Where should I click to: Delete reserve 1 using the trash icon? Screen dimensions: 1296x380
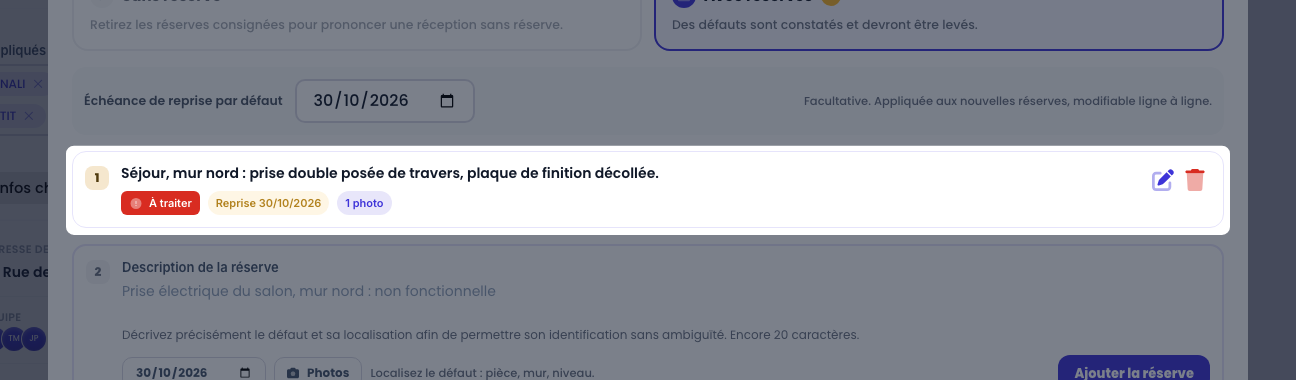pos(1195,180)
